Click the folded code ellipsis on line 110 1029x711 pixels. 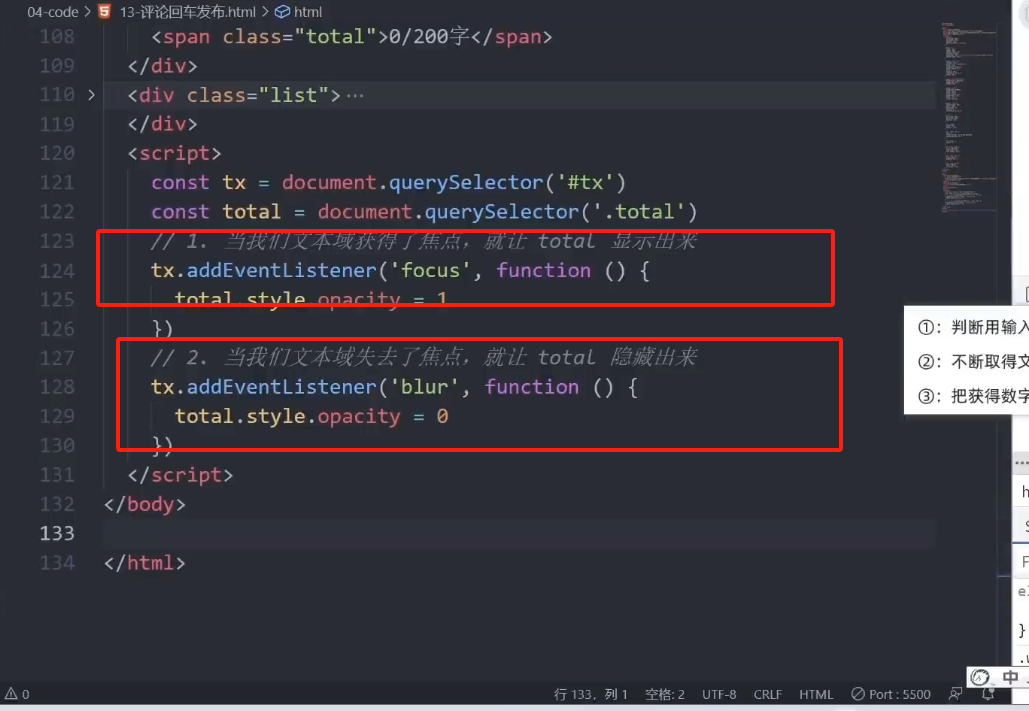[x=355, y=96]
